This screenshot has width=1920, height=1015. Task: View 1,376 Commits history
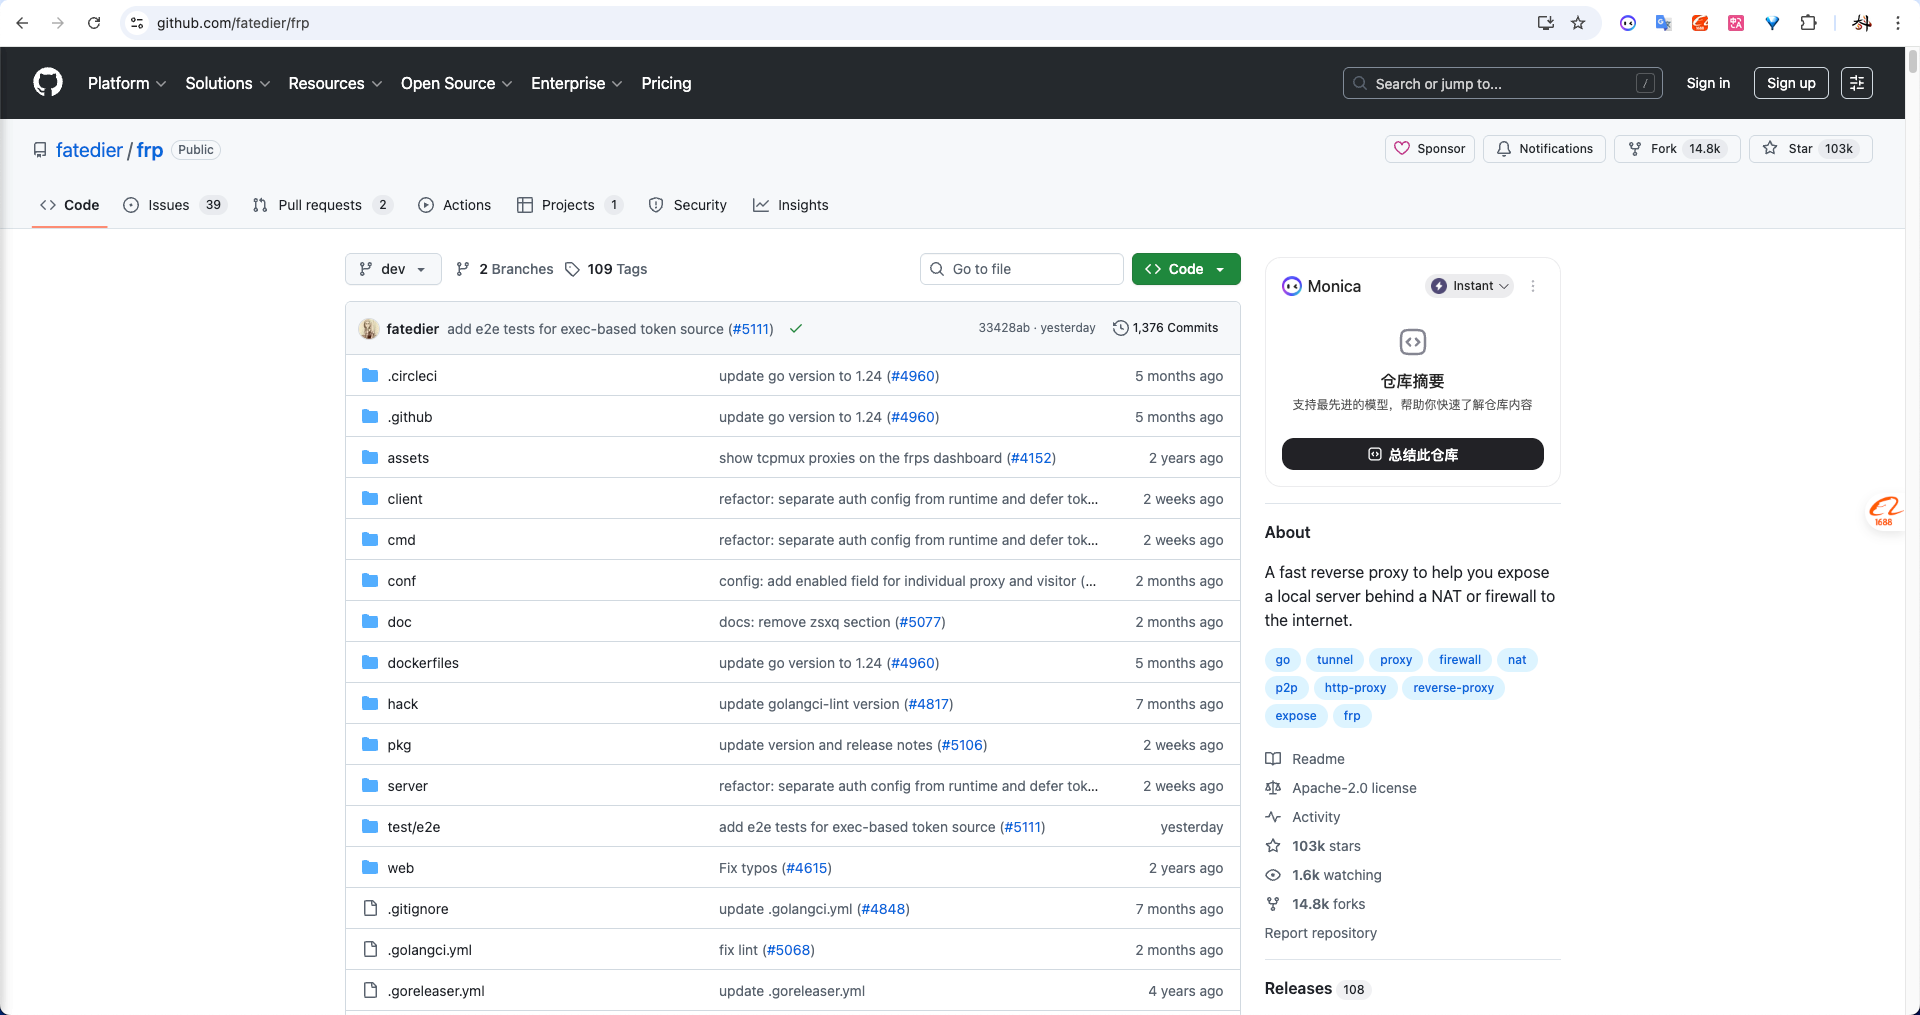click(x=1165, y=328)
